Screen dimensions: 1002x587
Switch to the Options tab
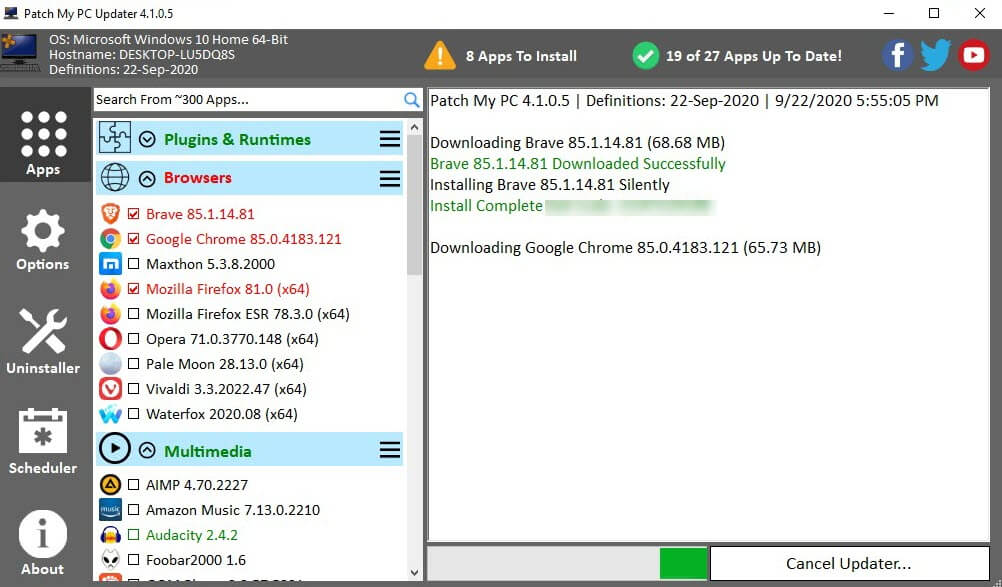point(43,242)
